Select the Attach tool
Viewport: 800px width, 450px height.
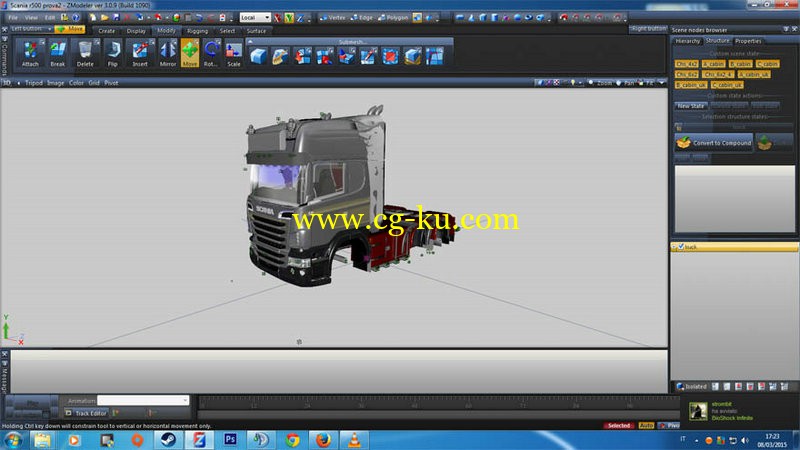(30, 54)
